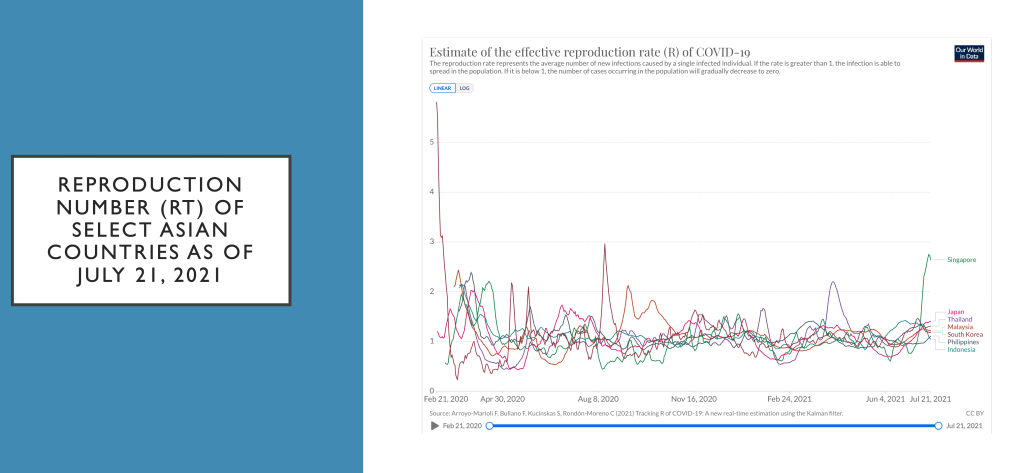The height and width of the screenshot is (473, 1023).
Task: Click the Our World in Data logo
Action: (x=969, y=54)
